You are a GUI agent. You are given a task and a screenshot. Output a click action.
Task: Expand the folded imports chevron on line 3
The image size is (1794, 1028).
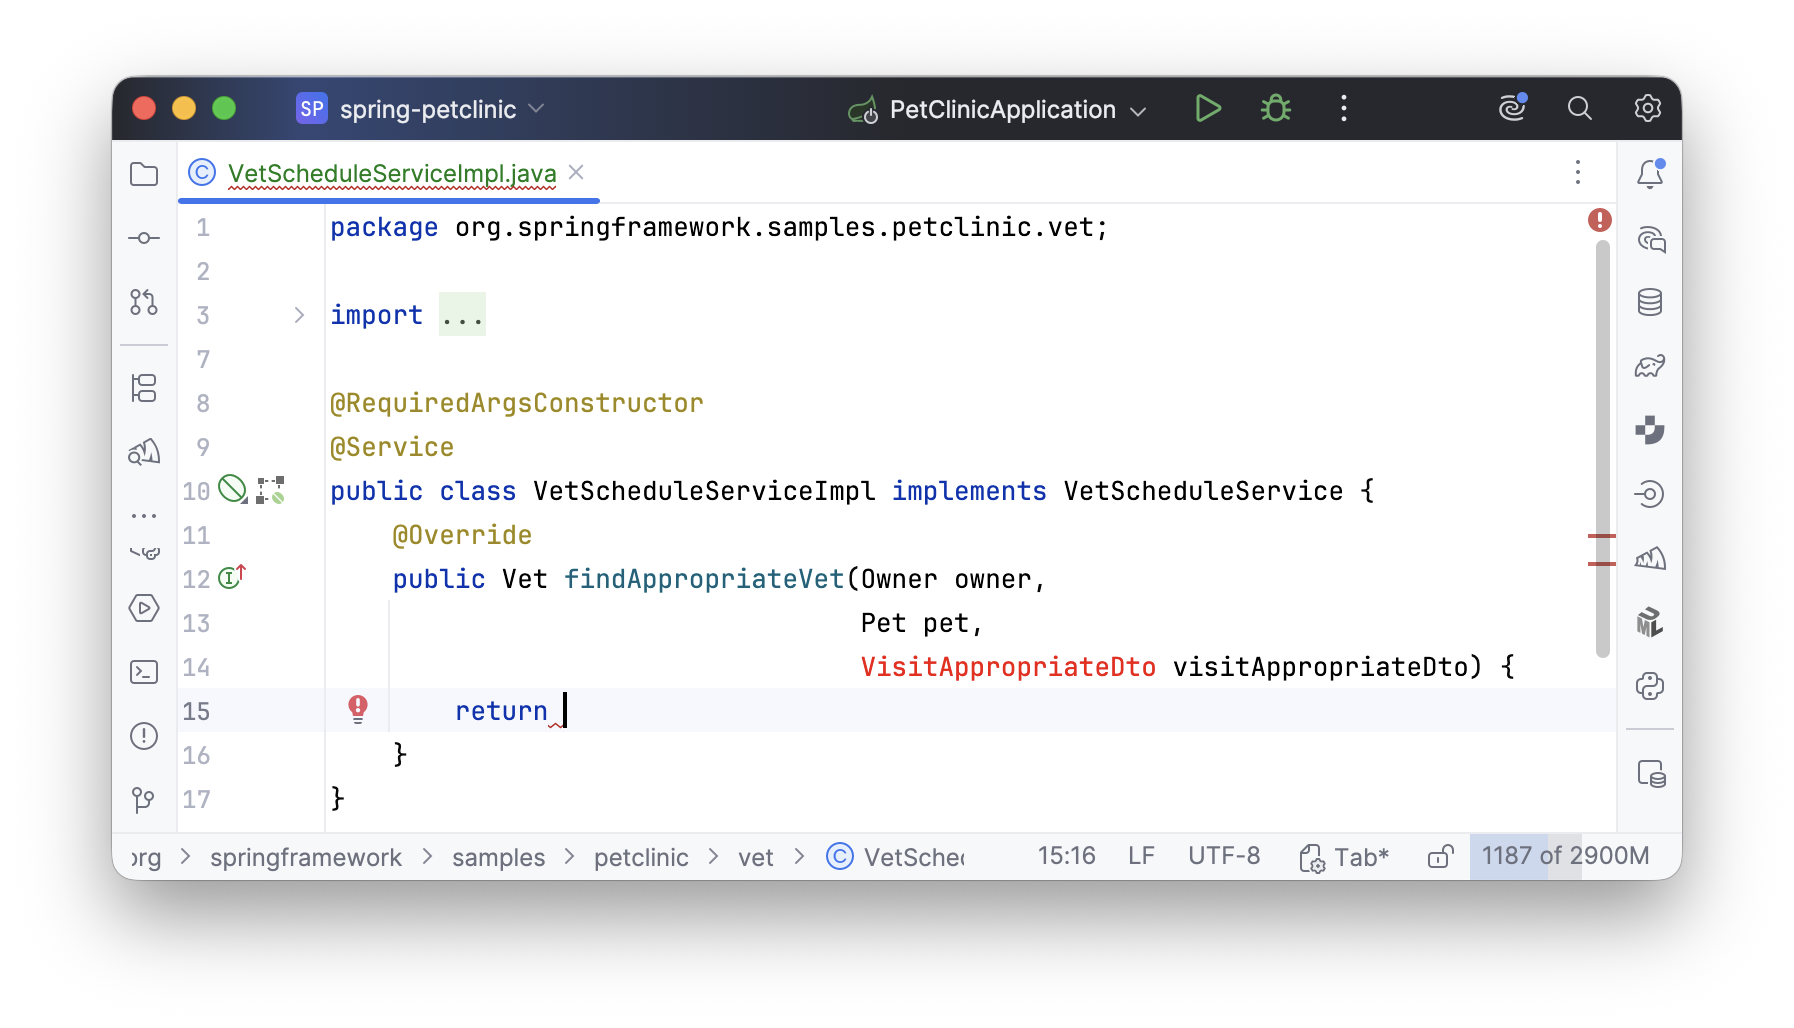299,315
